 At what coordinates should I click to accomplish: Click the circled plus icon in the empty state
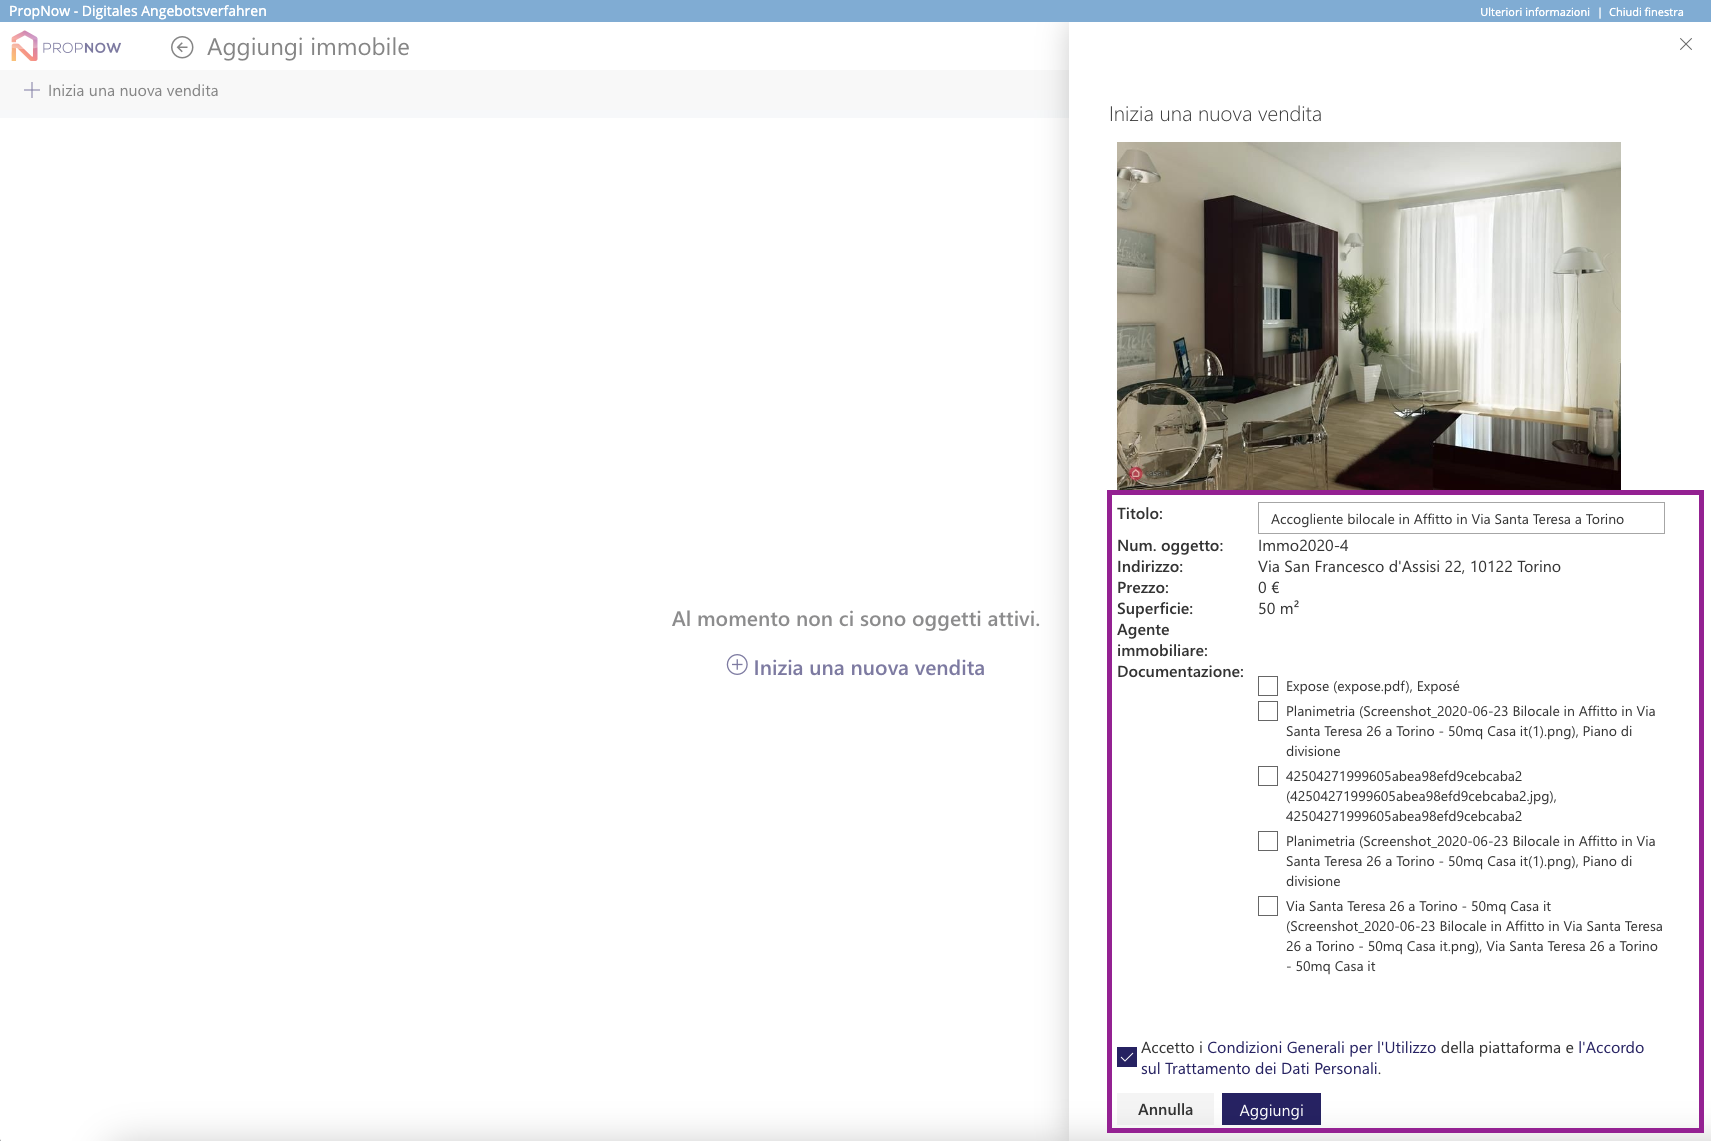(737, 665)
